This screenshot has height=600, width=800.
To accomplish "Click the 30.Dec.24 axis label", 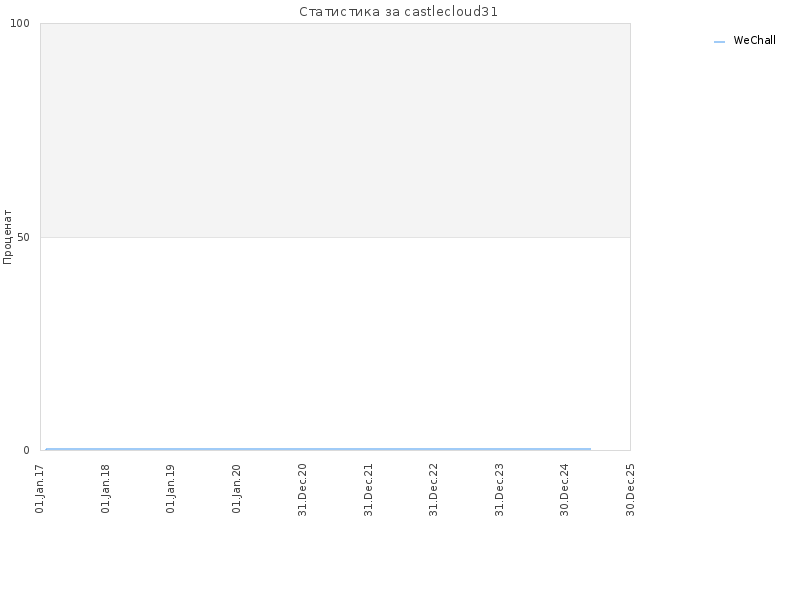I will tap(564, 490).
